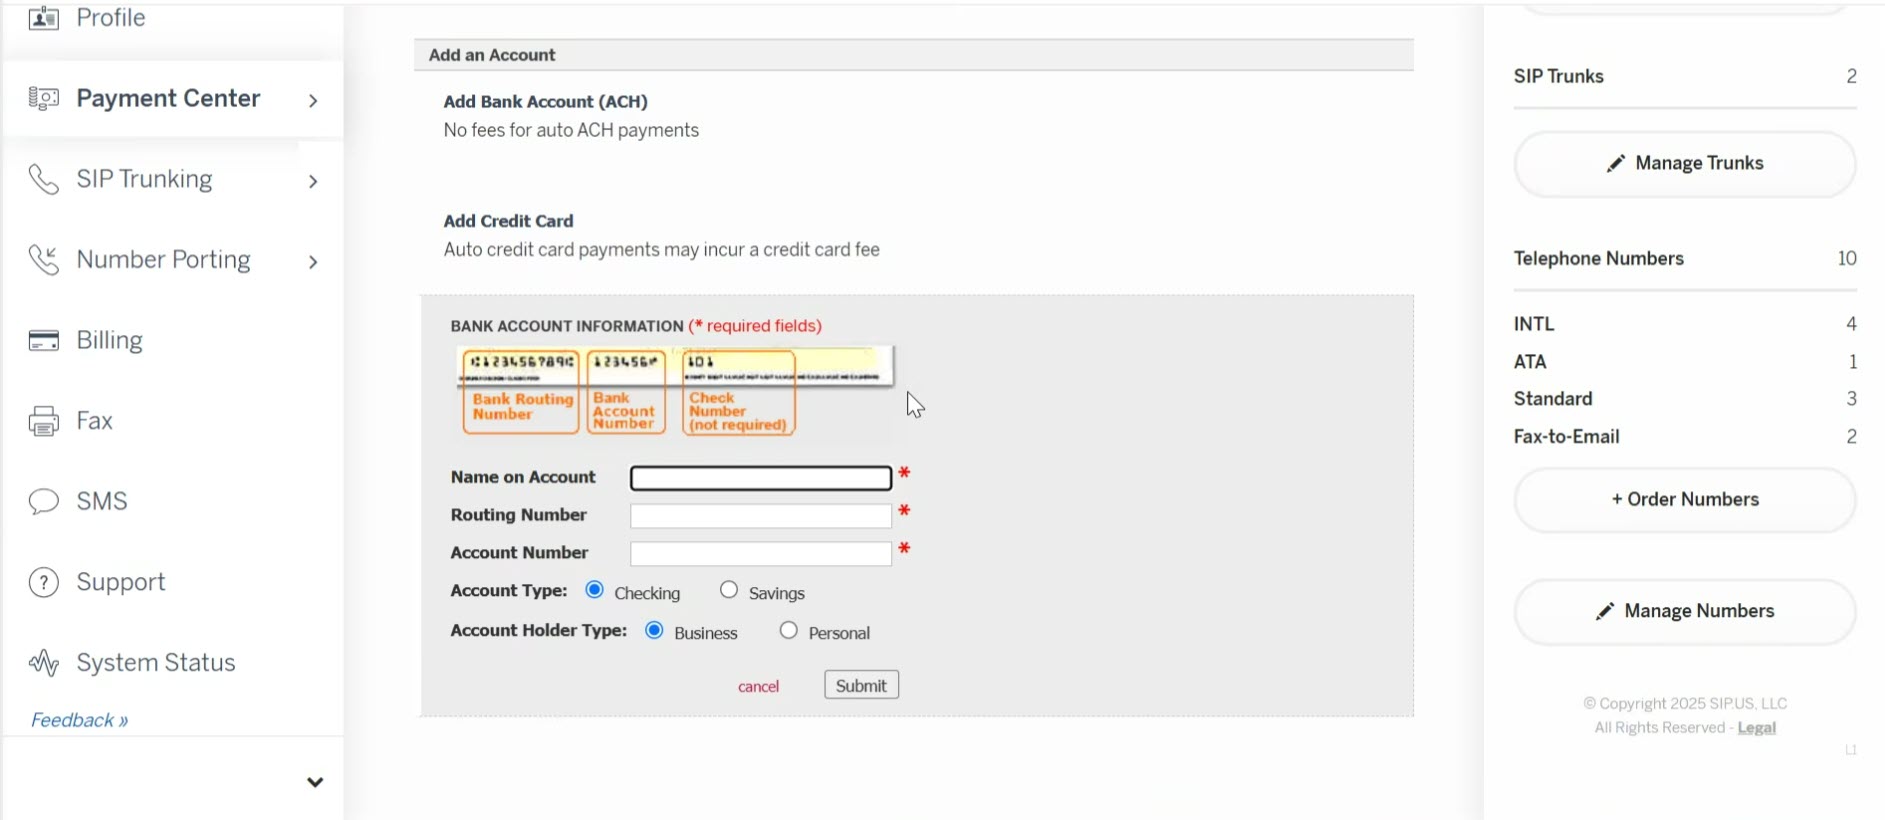Image resolution: width=1885 pixels, height=820 pixels.
Task: Click the sample check image
Action: [675, 391]
